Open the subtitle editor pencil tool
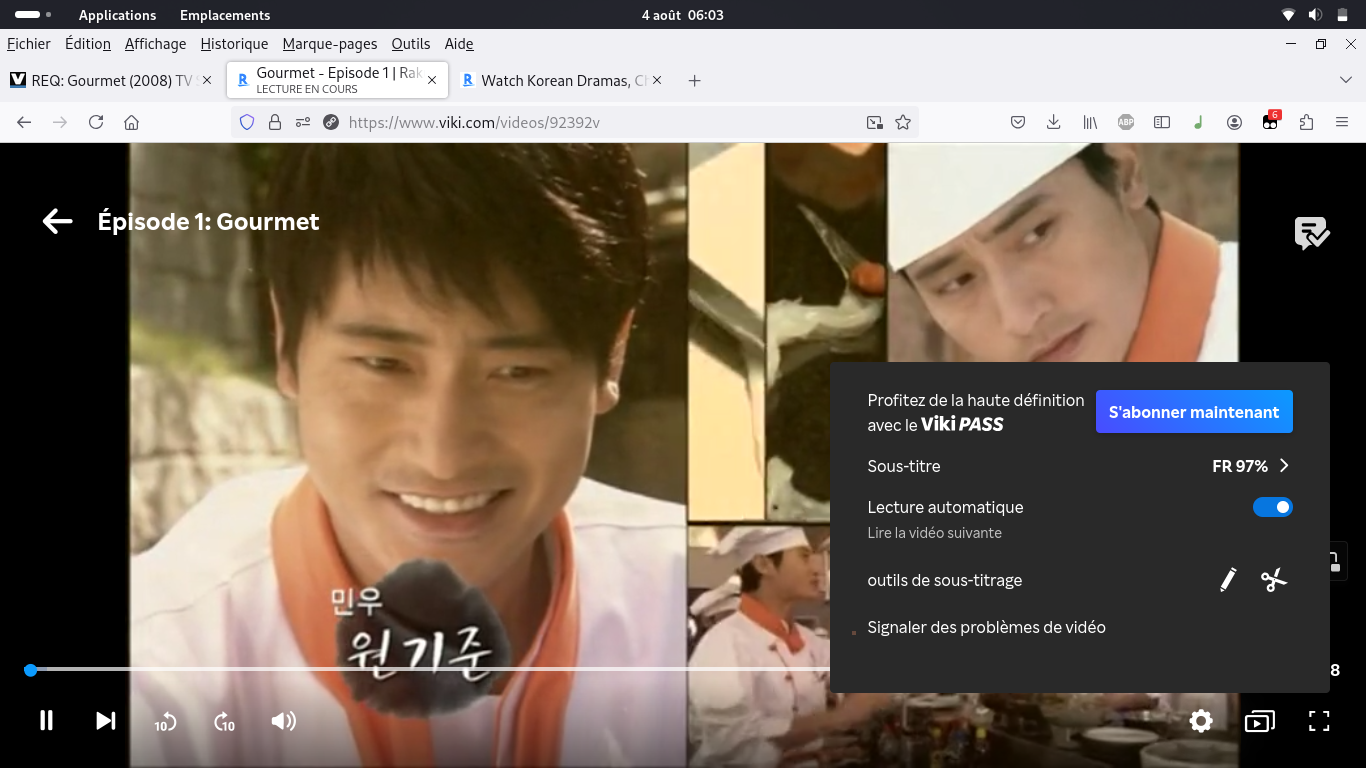Screen dimensions: 1366x768 point(1228,580)
